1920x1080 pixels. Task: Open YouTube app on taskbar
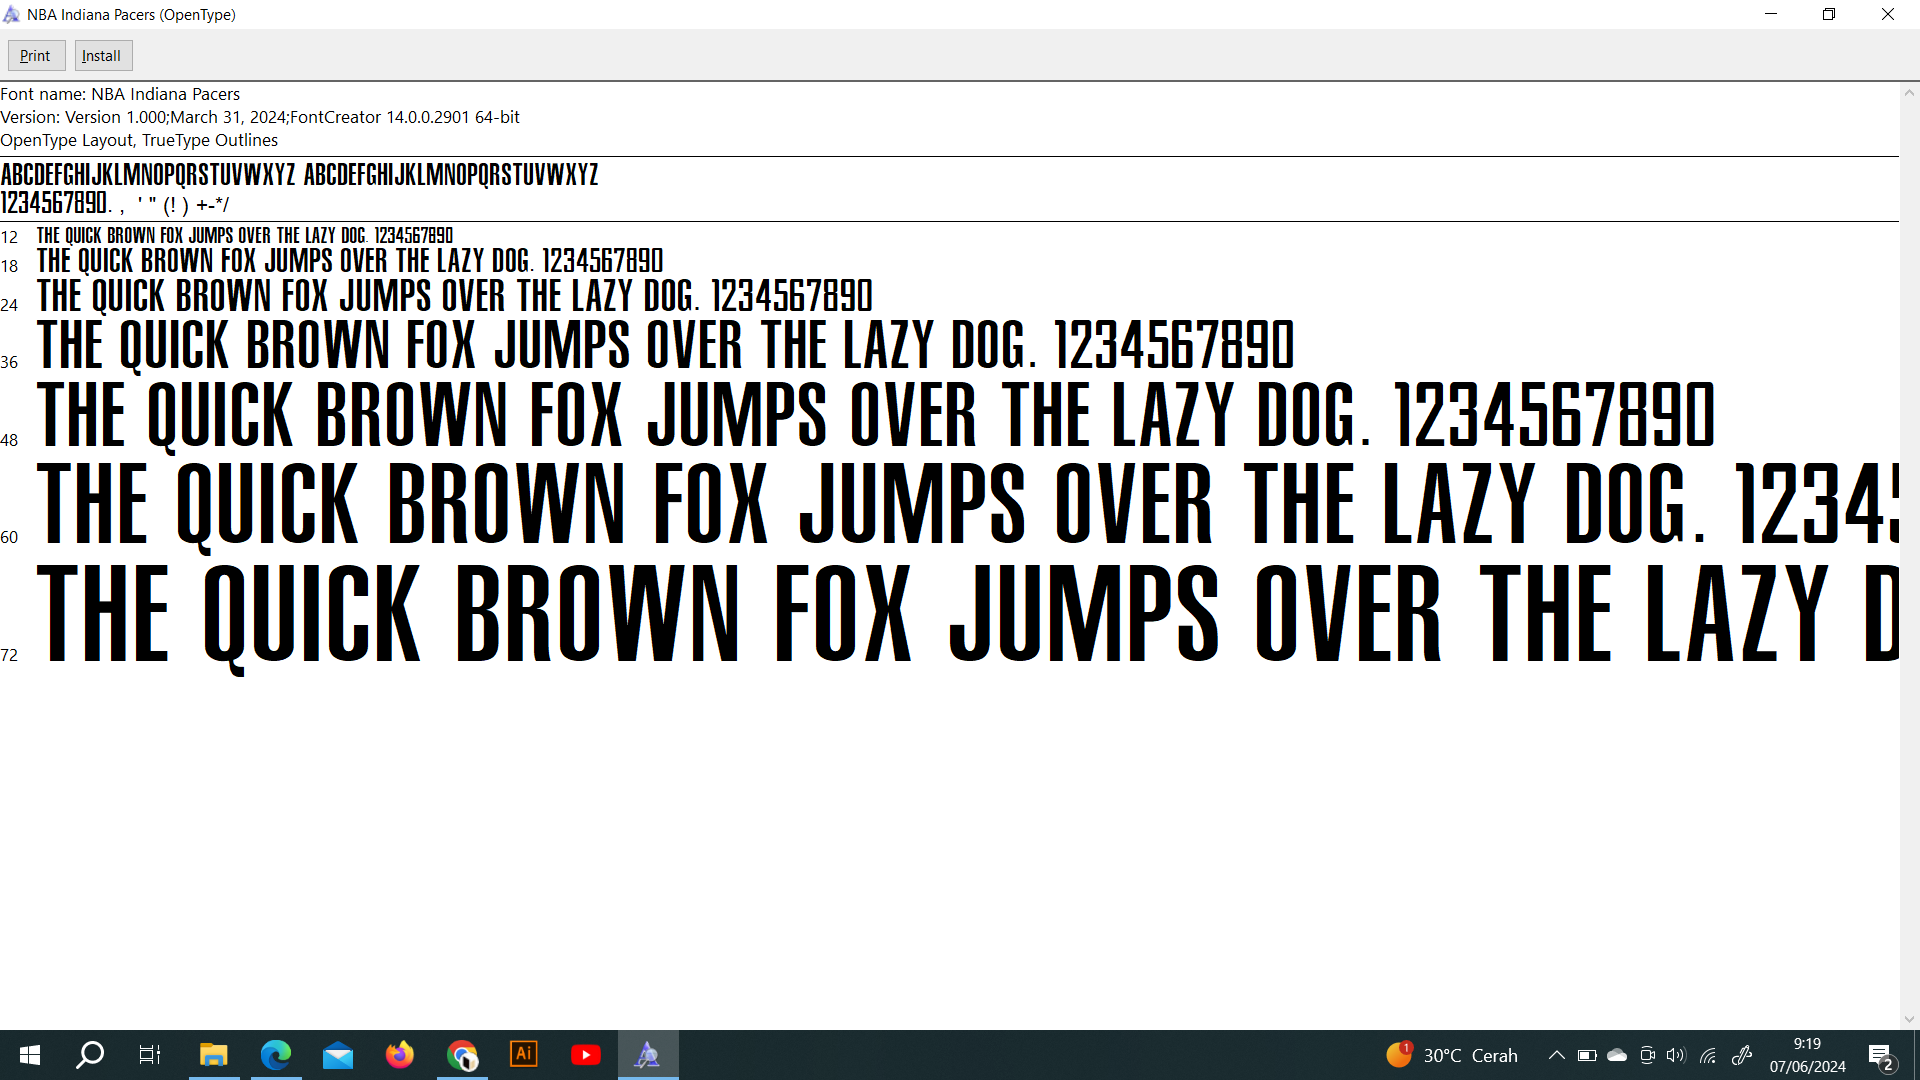click(586, 1055)
